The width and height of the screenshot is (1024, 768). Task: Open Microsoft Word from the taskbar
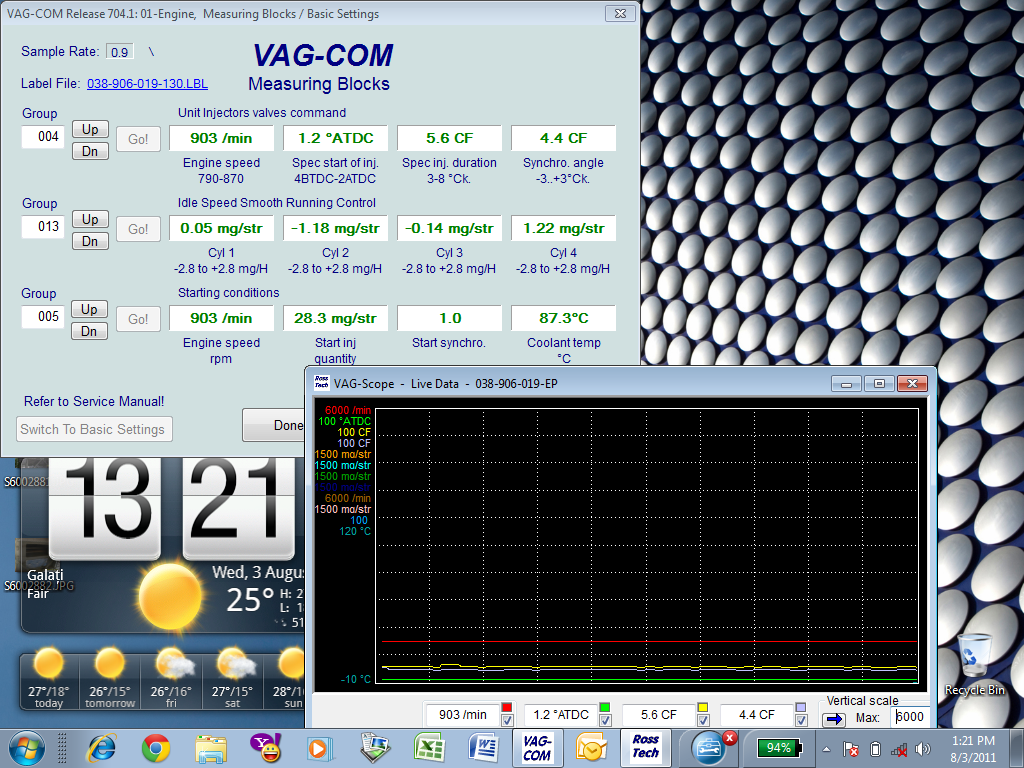[x=483, y=748]
